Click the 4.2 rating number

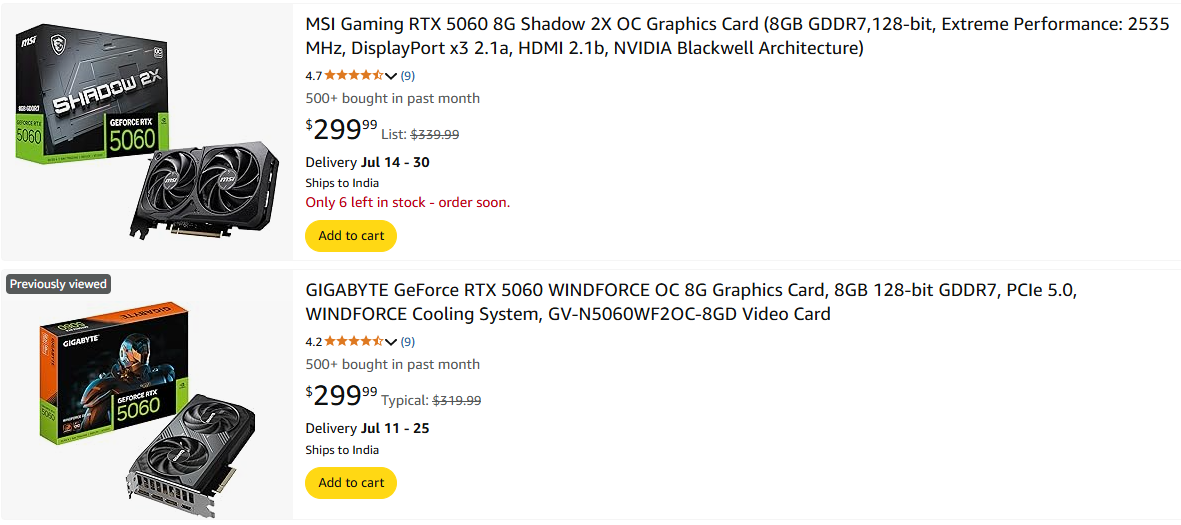pos(313,341)
